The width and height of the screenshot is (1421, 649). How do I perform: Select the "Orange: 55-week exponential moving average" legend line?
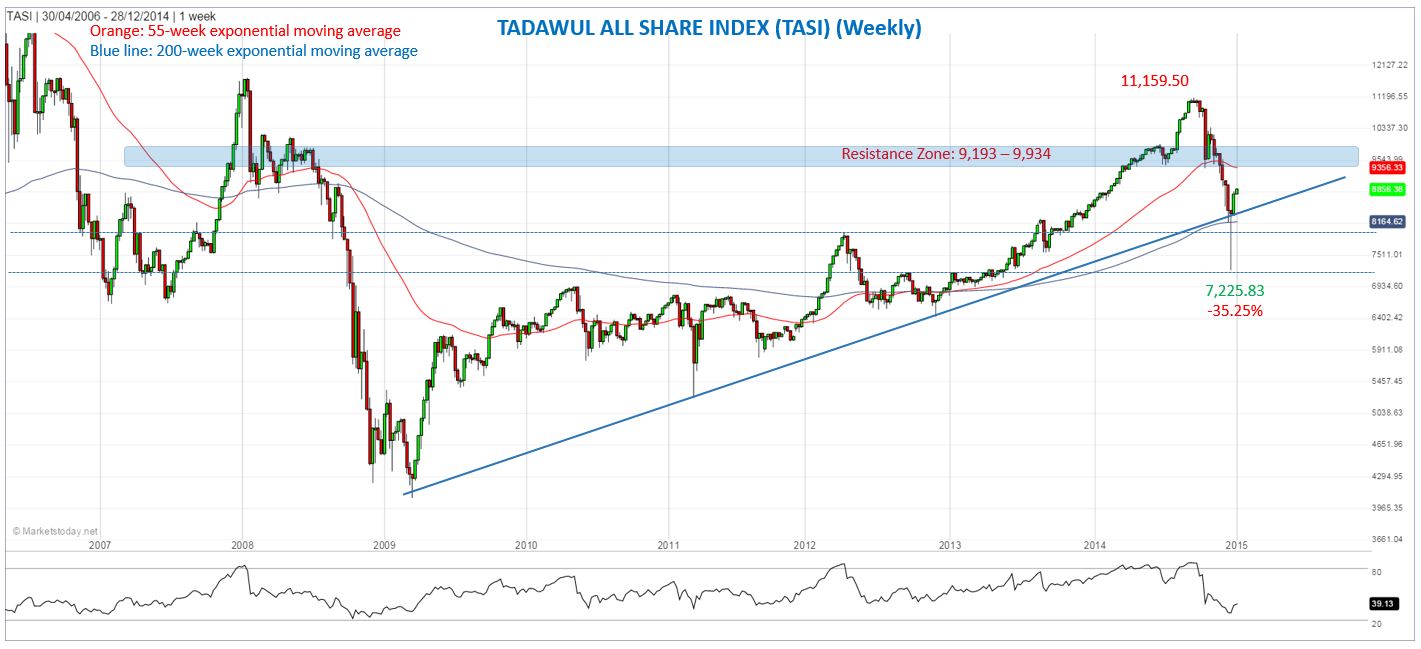pyautogui.click(x=246, y=32)
